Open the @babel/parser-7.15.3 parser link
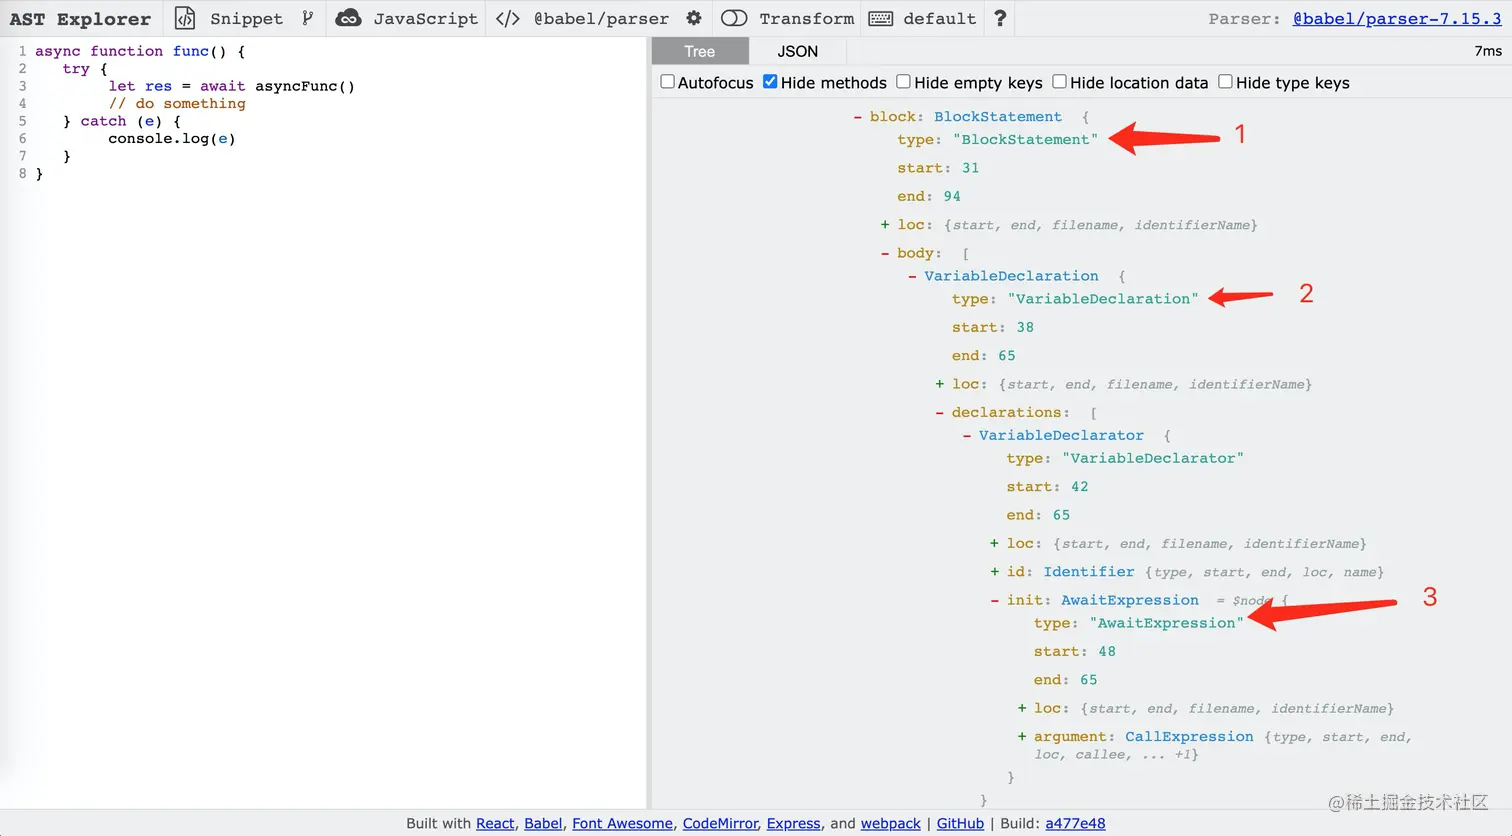Image resolution: width=1512 pixels, height=836 pixels. click(x=1397, y=18)
